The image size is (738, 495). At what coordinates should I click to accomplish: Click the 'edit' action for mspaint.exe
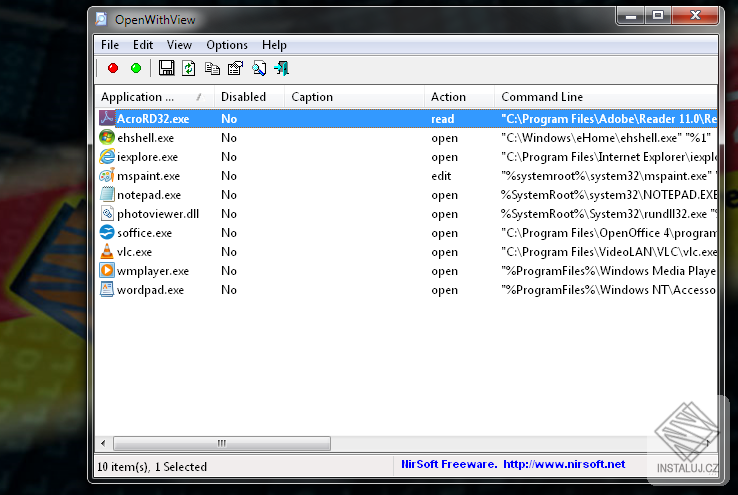pos(441,176)
